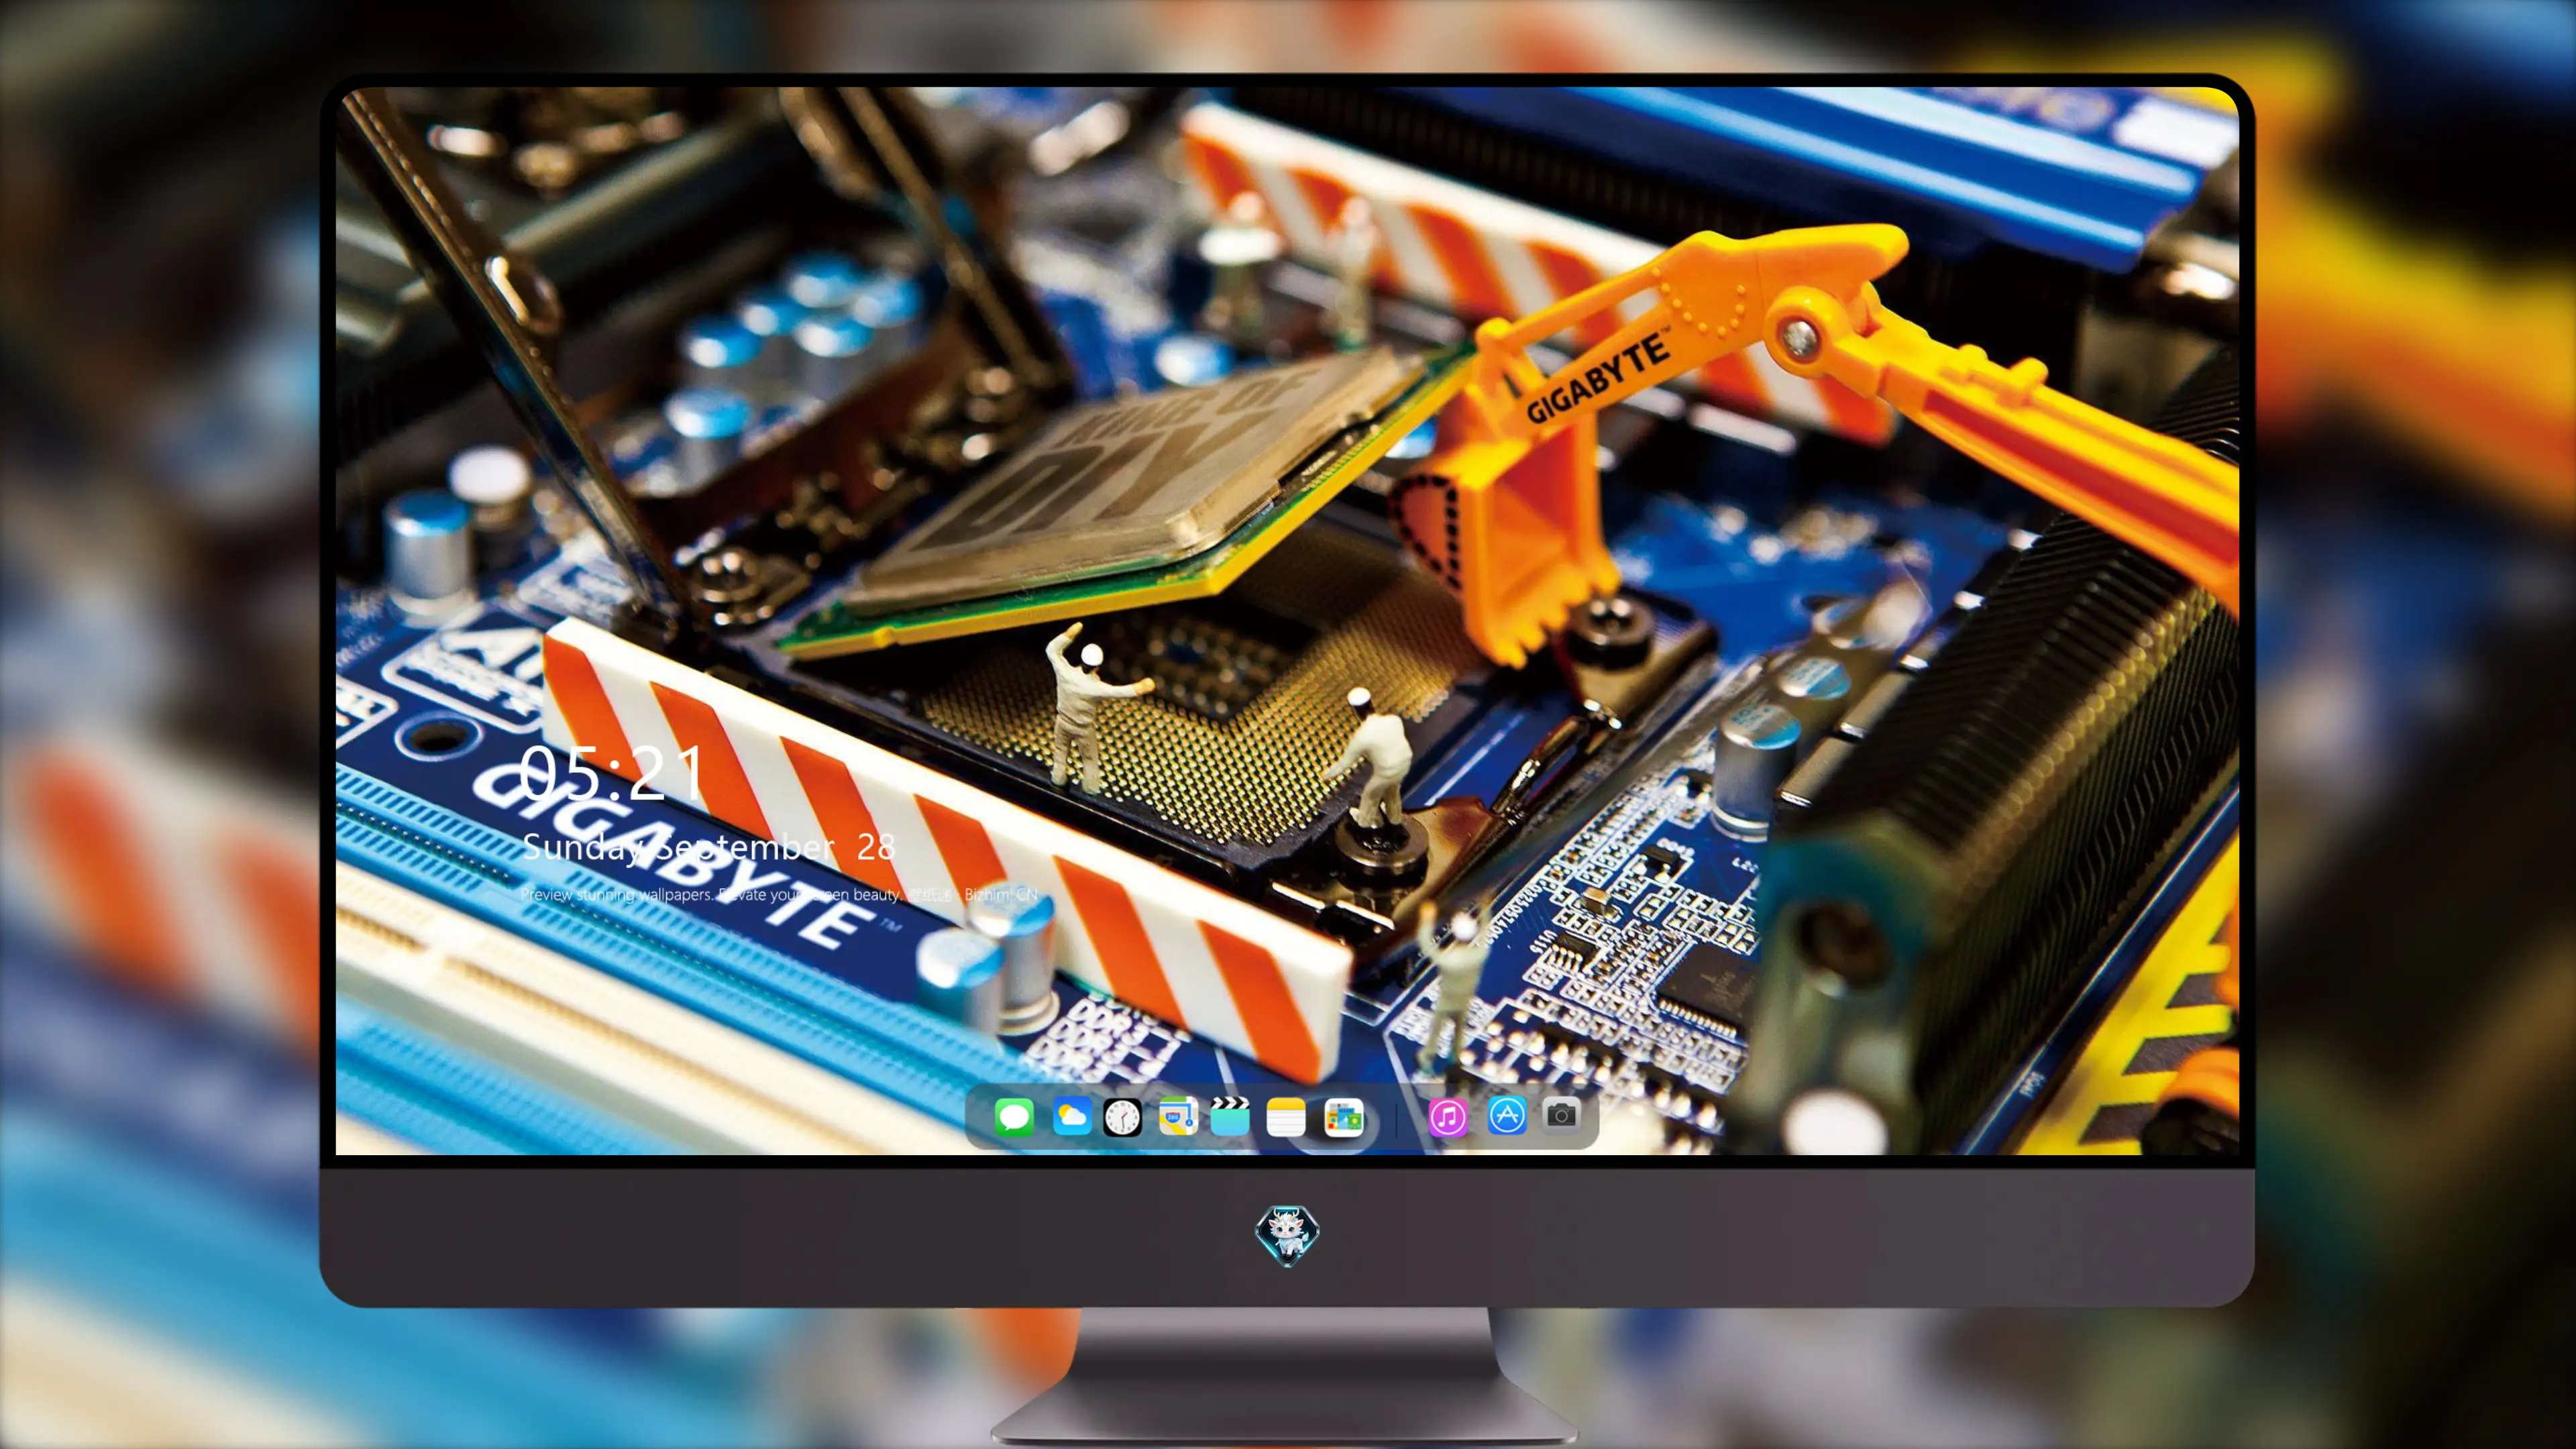Image resolution: width=2576 pixels, height=1449 pixels.
Task: Launch the Videos clapperboard app
Action: (1230, 1116)
